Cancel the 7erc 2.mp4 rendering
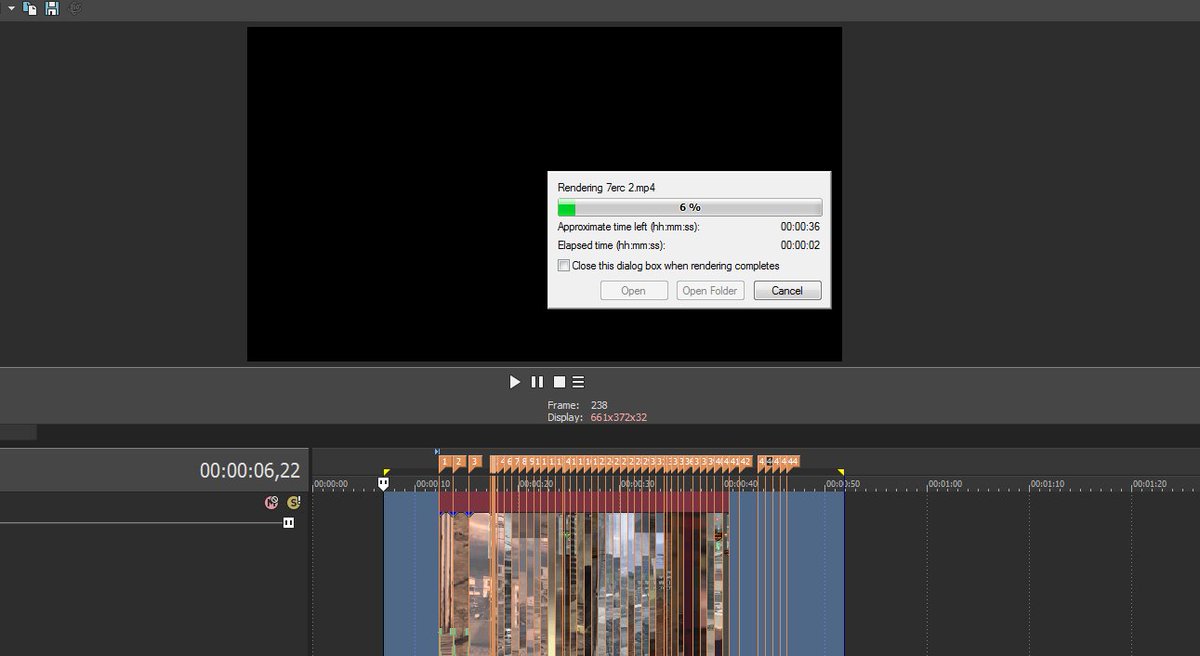The height and width of the screenshot is (656, 1200). (x=787, y=291)
